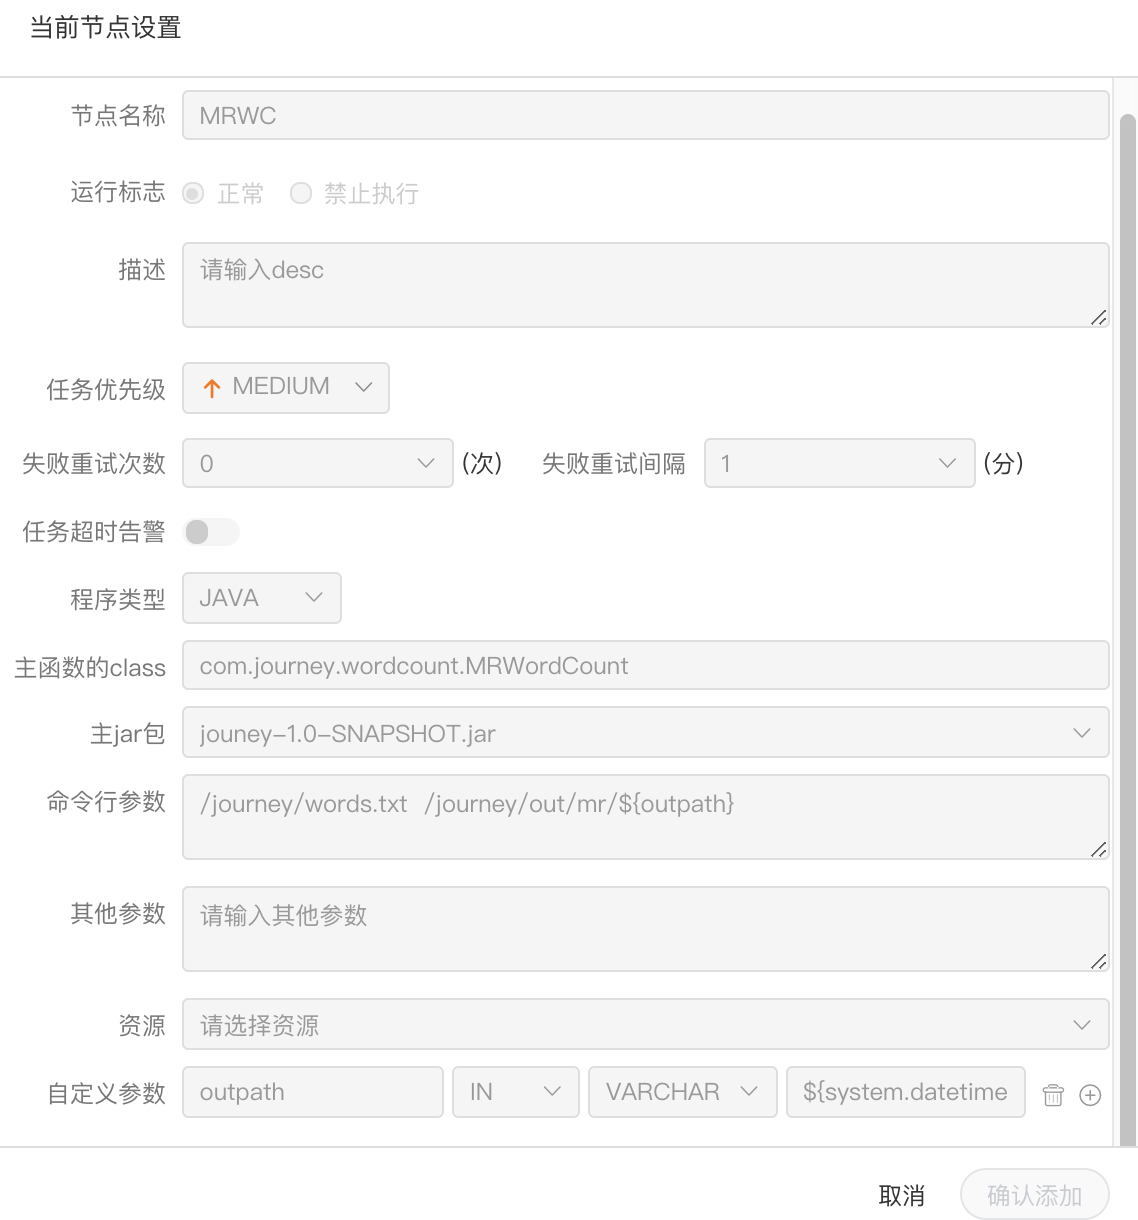Open the 主jar包 jouney-1.0-SNAPSHOT.jar dropdown

pos(646,732)
